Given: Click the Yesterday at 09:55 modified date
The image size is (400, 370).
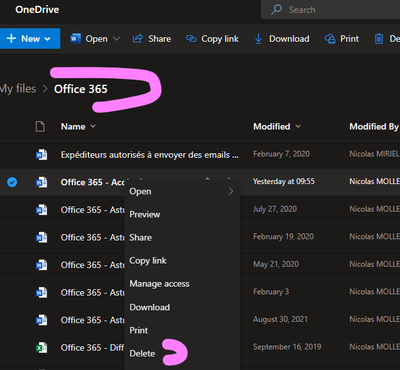Looking at the screenshot, I should click(x=284, y=181).
